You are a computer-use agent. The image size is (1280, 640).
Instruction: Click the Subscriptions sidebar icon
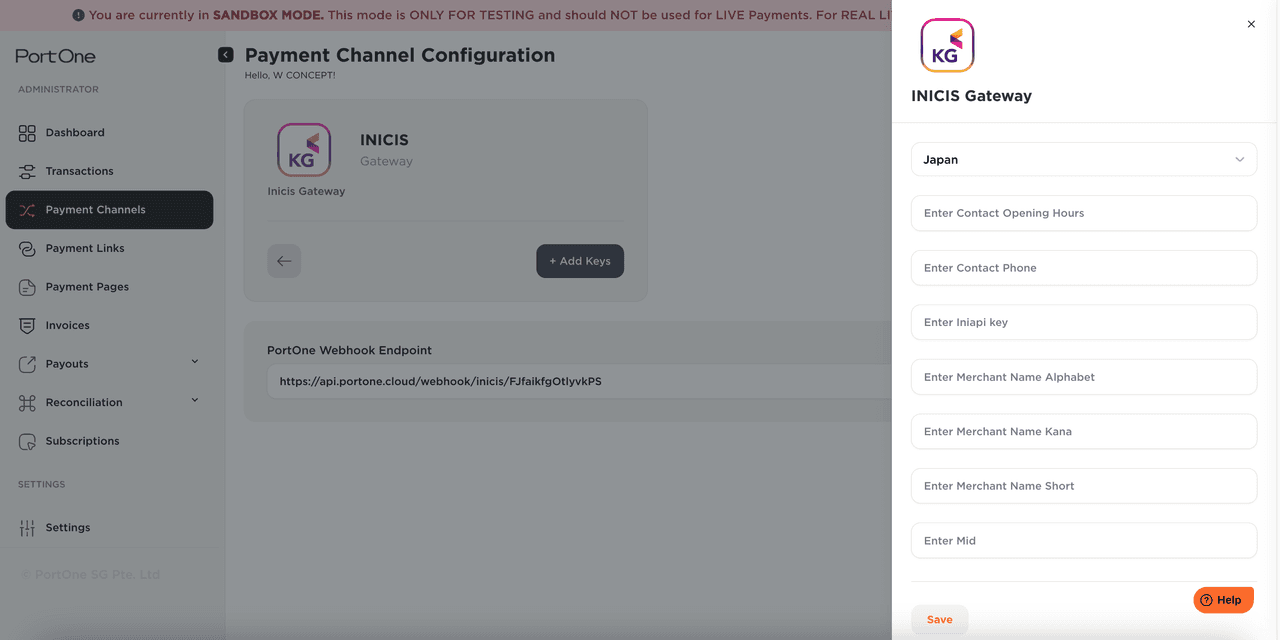[27, 441]
